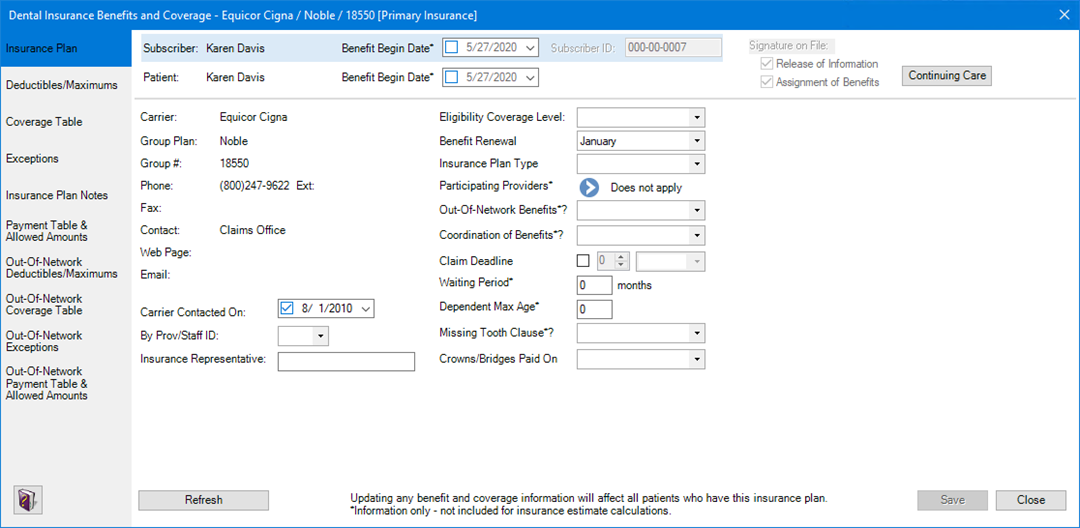Image resolution: width=1080 pixels, height=528 pixels.
Task: Switch to the Deductibles/Maximums tab
Action: (62, 85)
